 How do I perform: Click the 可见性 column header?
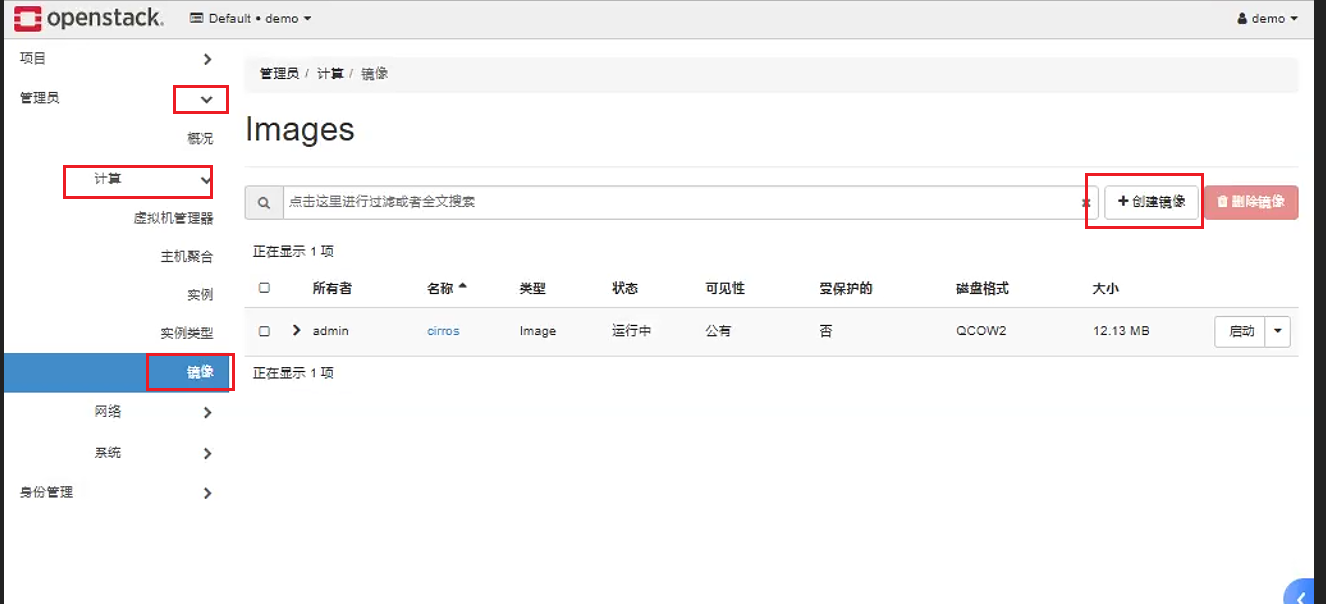pyautogui.click(x=725, y=288)
